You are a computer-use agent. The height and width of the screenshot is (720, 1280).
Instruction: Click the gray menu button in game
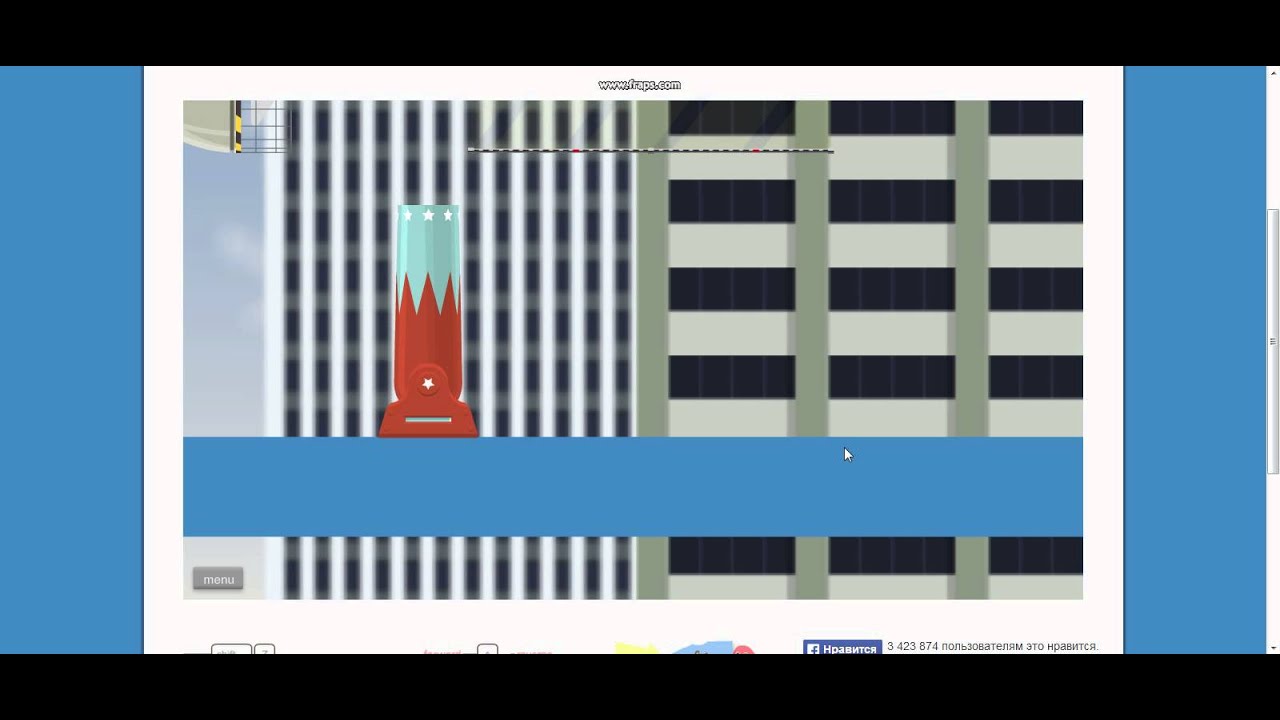click(218, 579)
